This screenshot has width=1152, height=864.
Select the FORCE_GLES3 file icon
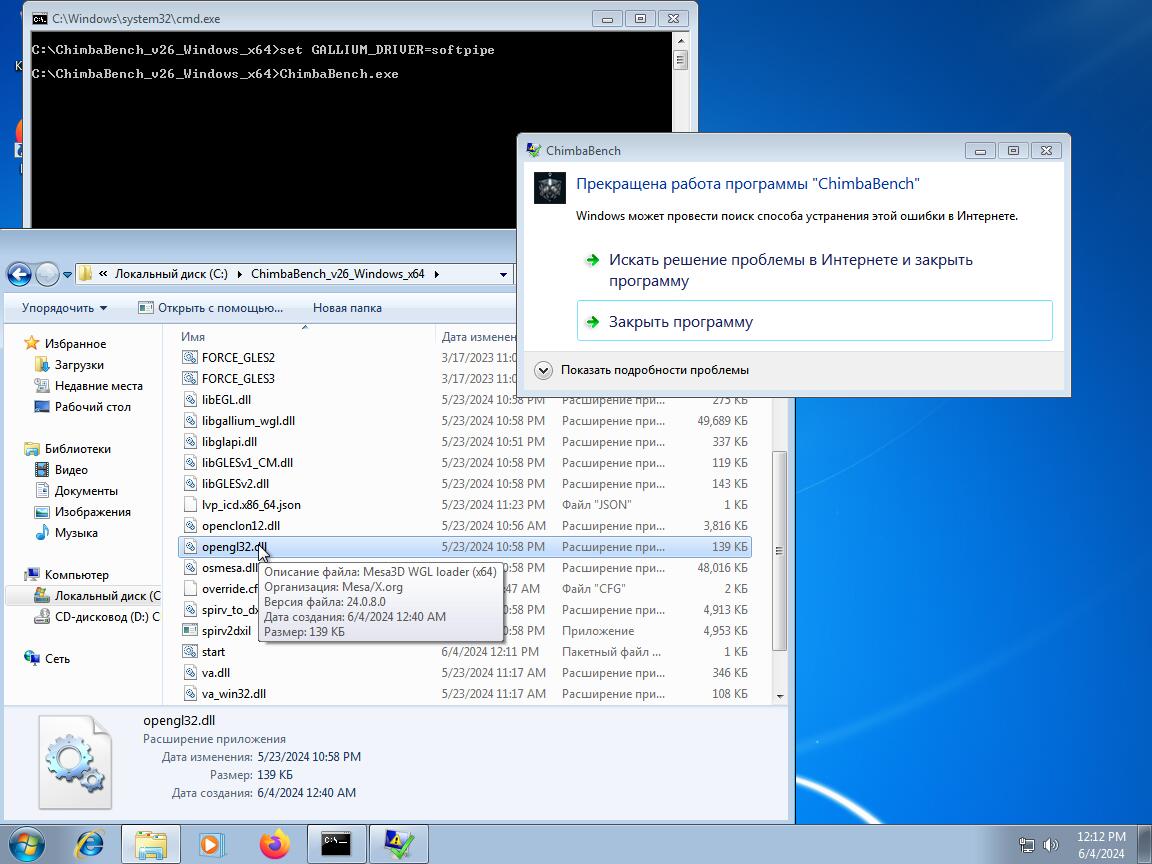(x=190, y=379)
